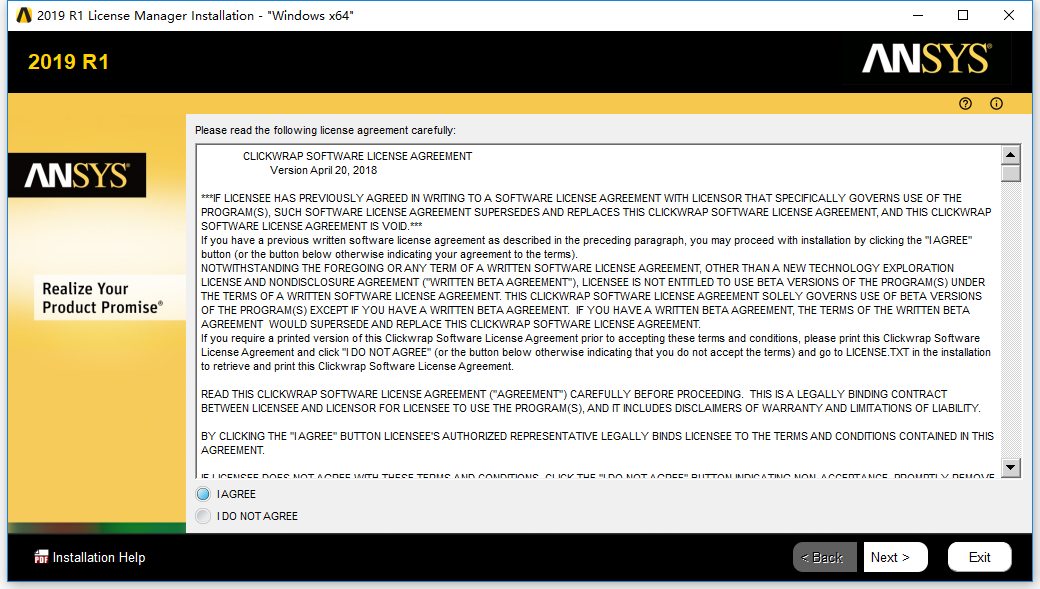The image size is (1040, 589).
Task: Minimize the License Manager Installation window
Action: click(x=918, y=15)
